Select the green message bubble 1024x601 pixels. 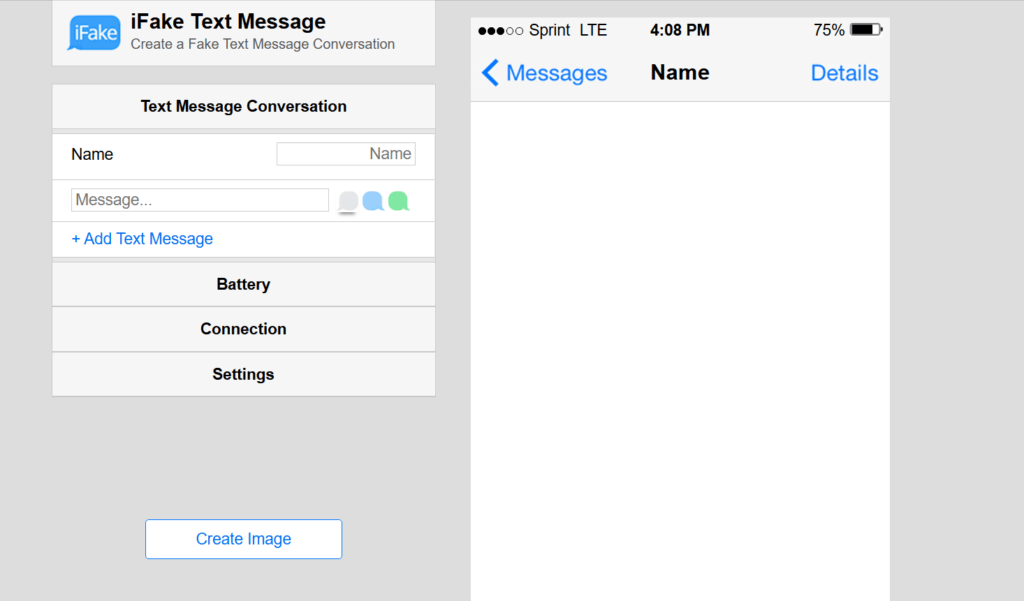(x=398, y=201)
